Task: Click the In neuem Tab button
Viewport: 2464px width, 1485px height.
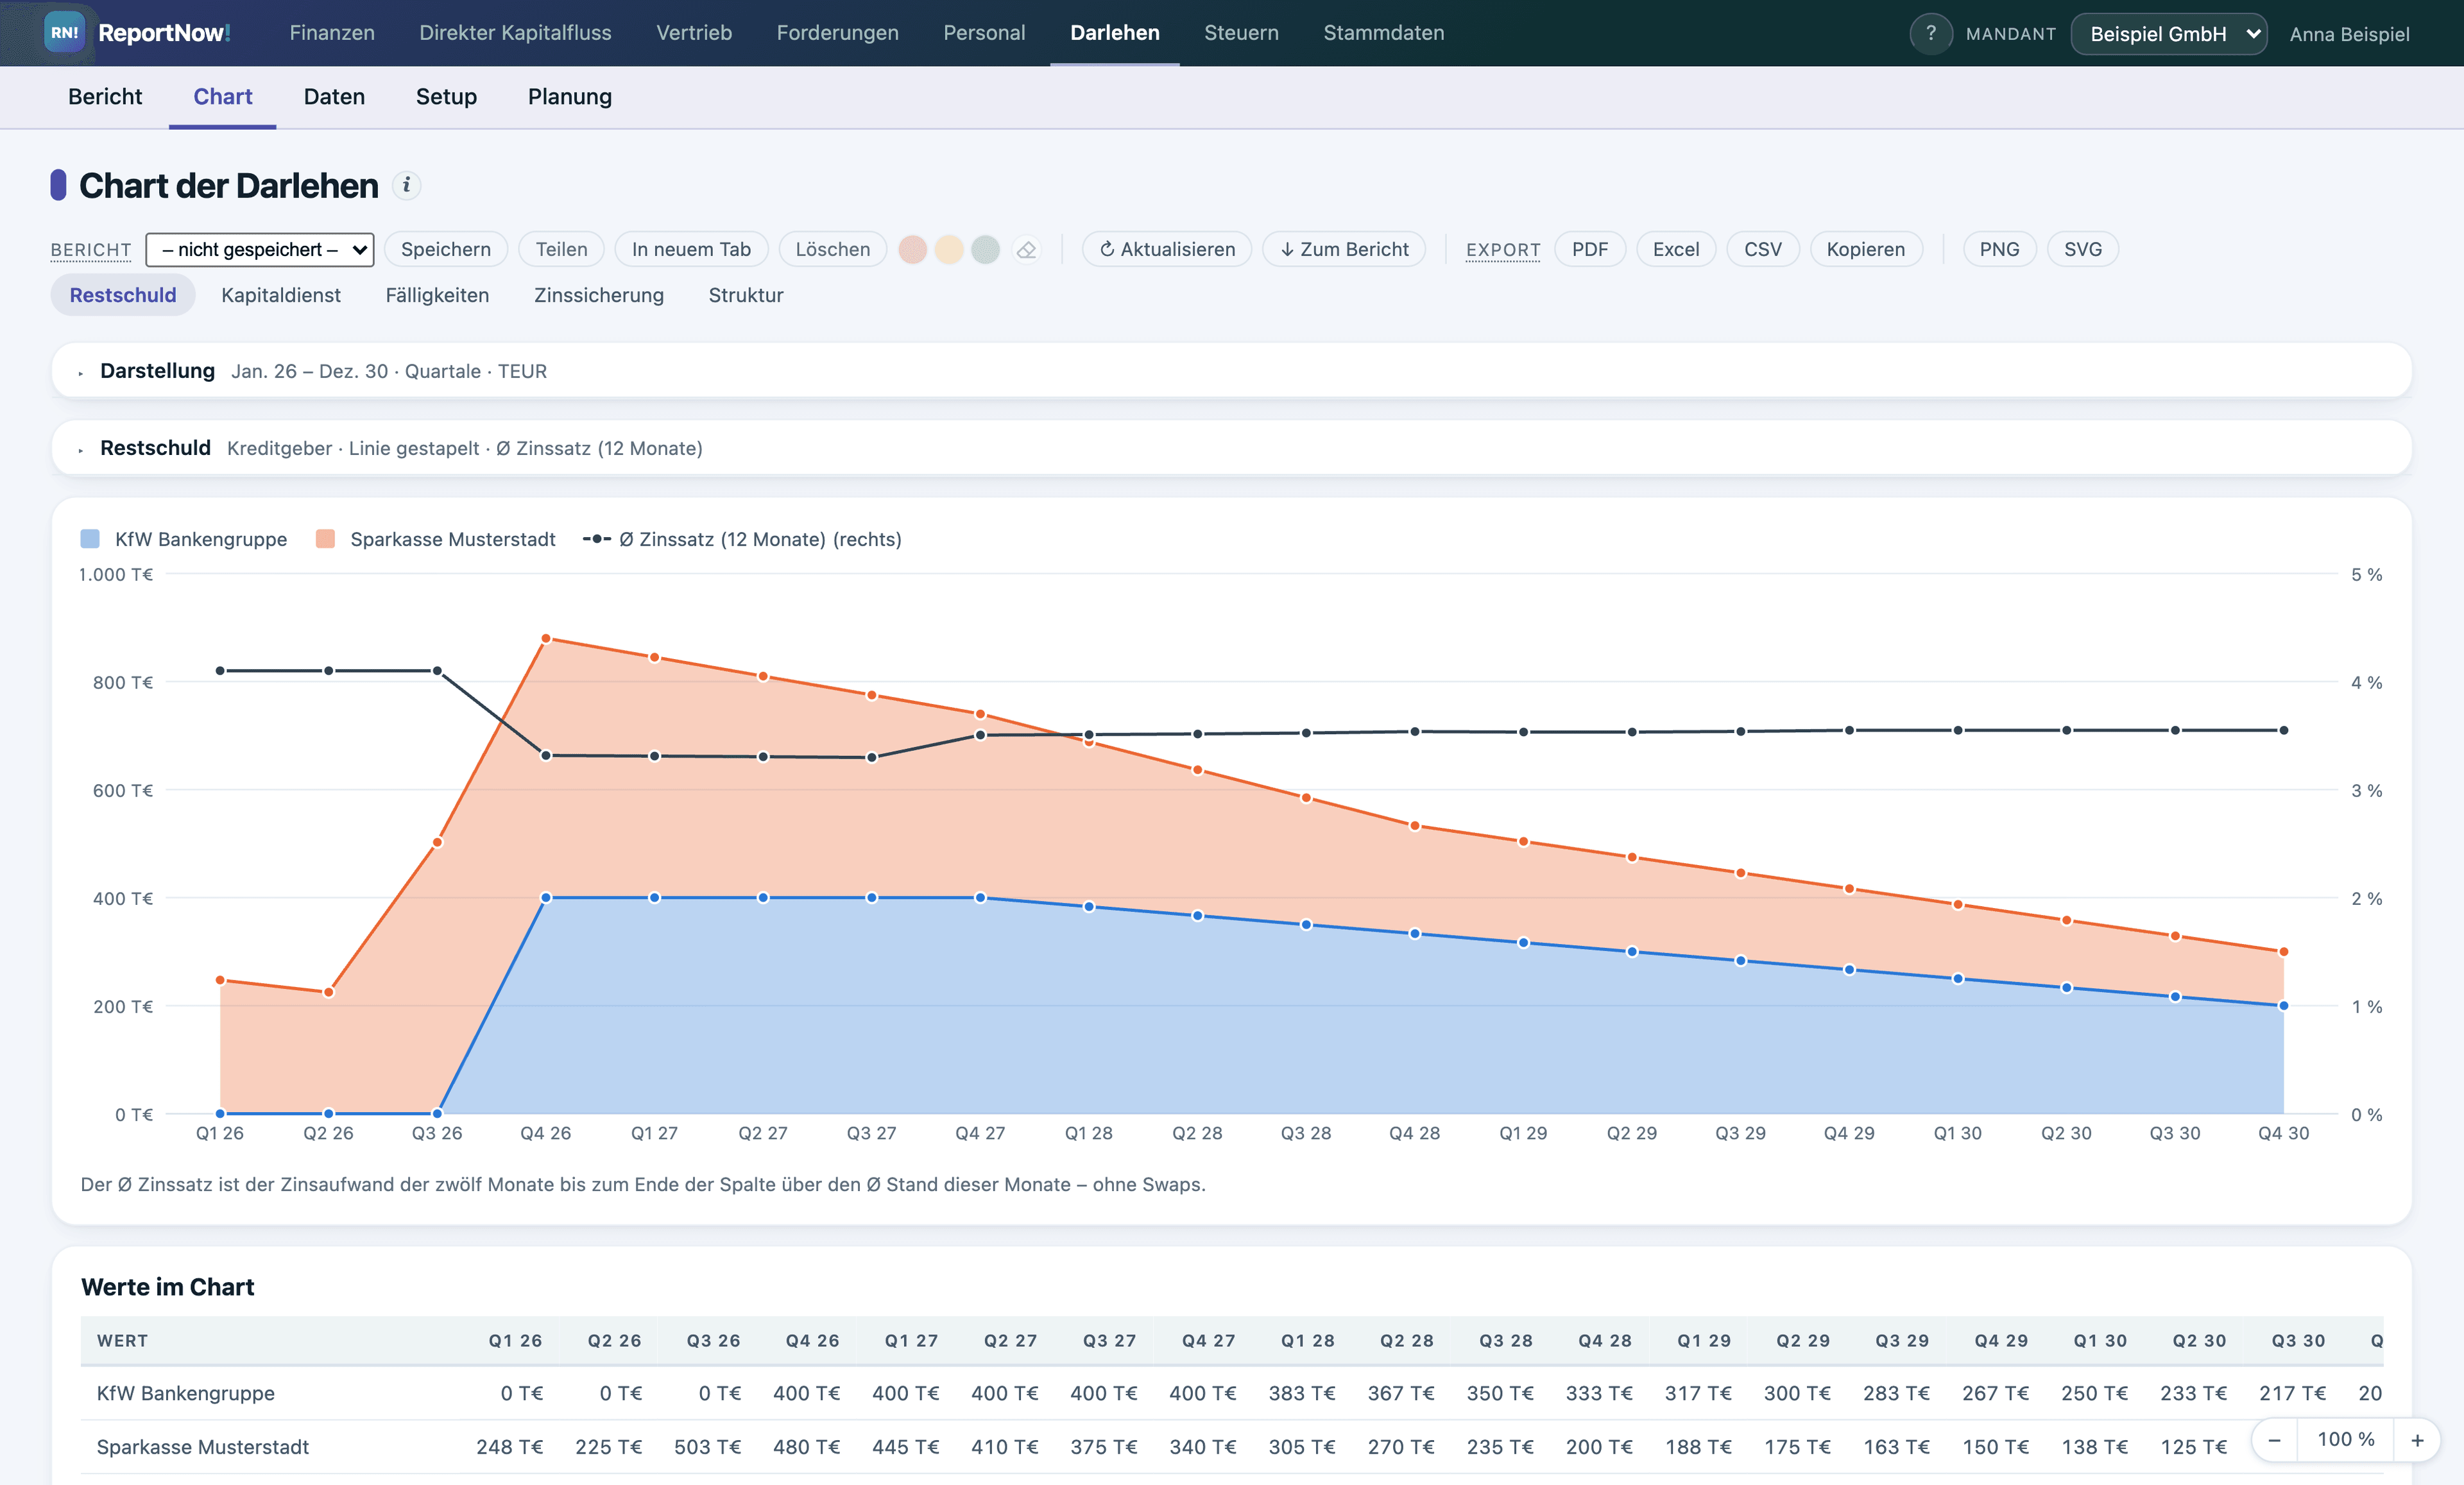Action: tap(691, 250)
